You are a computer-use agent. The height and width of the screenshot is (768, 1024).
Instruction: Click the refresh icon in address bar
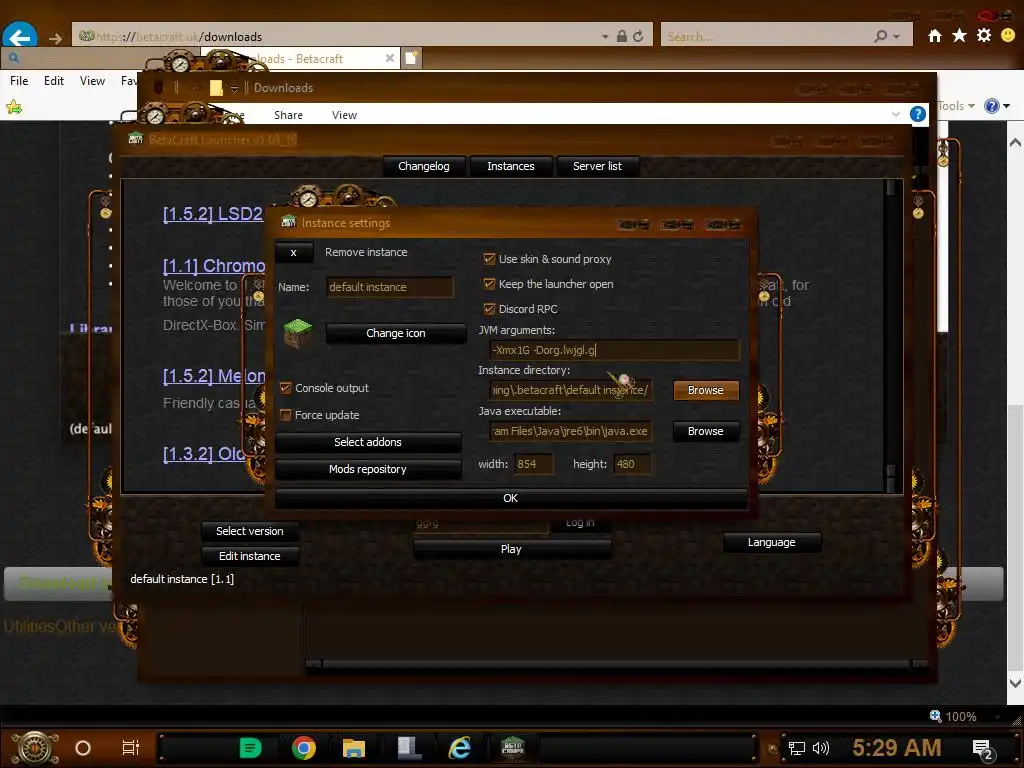638,37
